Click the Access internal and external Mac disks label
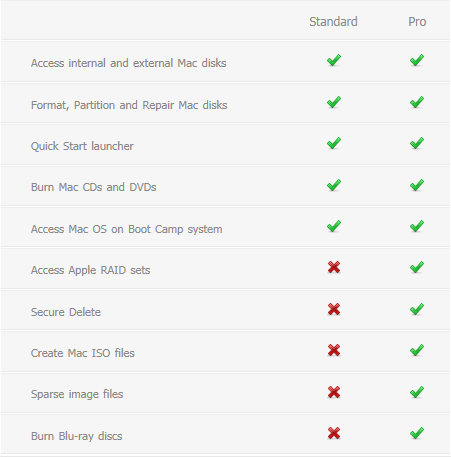Viewport: 451px width, 457px height. [x=129, y=63]
